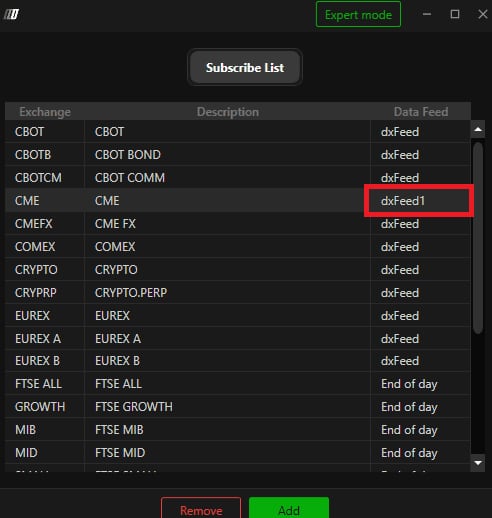This screenshot has width=492, height=518.
Task: Select the CMEFX exchange cell
Action: [45, 224]
